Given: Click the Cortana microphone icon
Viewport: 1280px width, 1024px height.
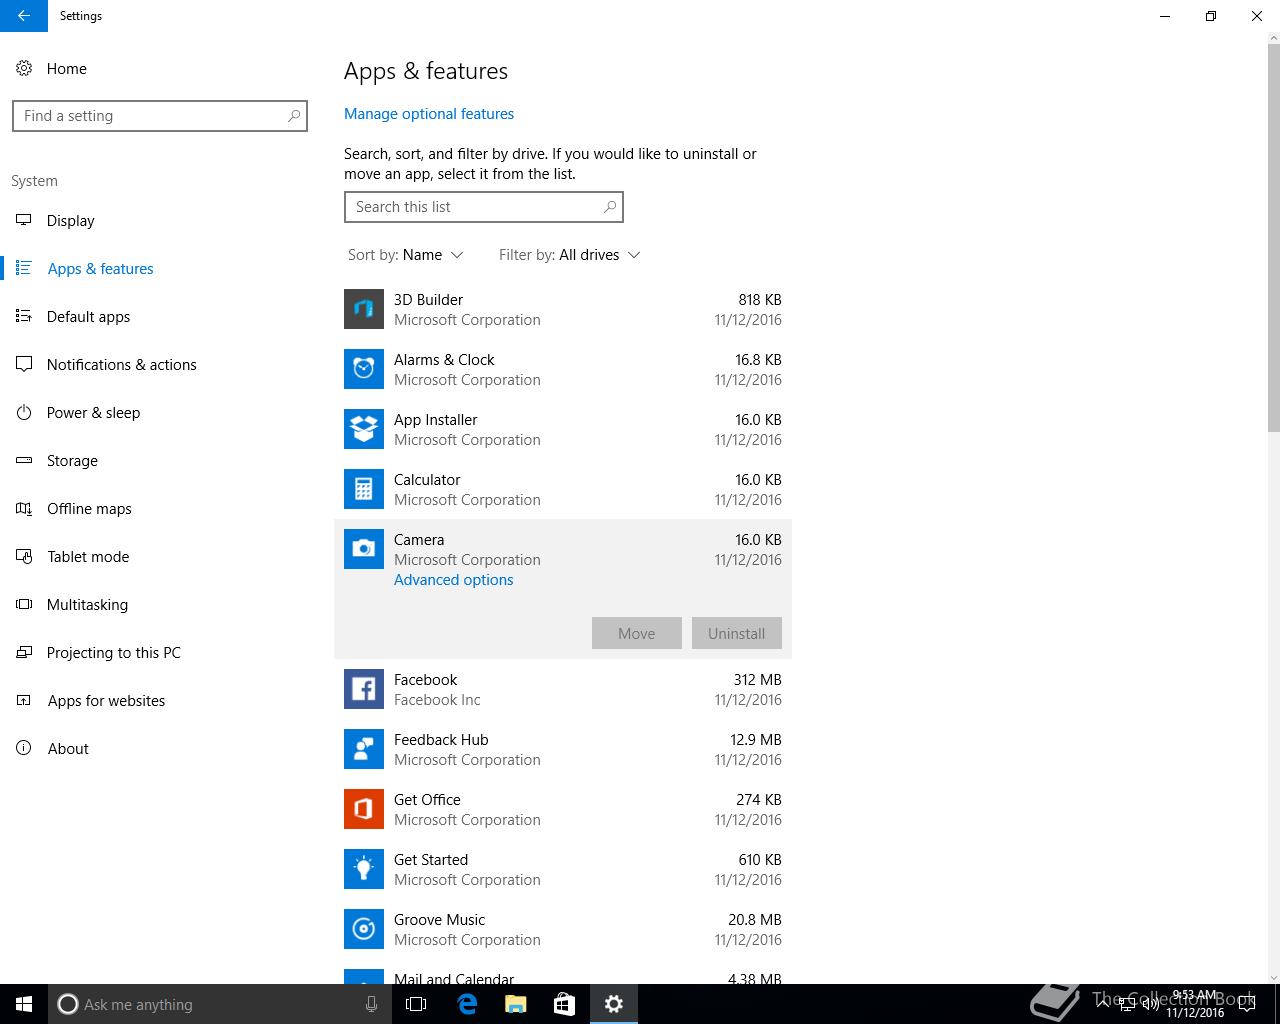Looking at the screenshot, I should point(371,1004).
